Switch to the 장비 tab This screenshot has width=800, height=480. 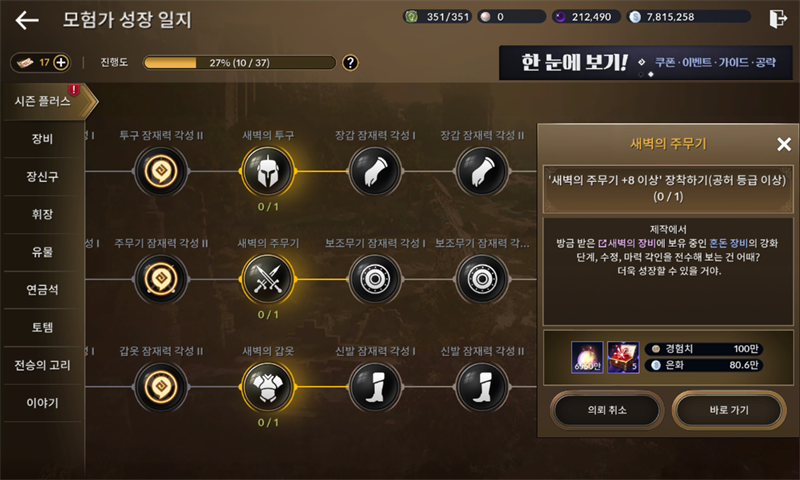42,139
